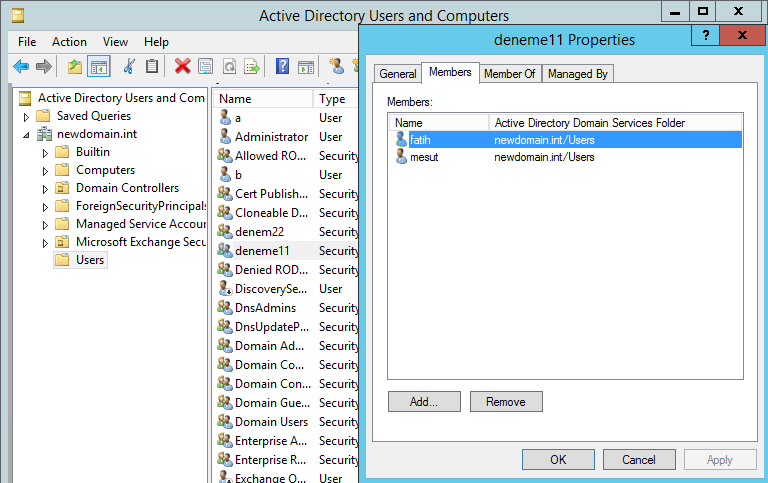
Task: Click the Properties toolbar icon
Action: 205,67
